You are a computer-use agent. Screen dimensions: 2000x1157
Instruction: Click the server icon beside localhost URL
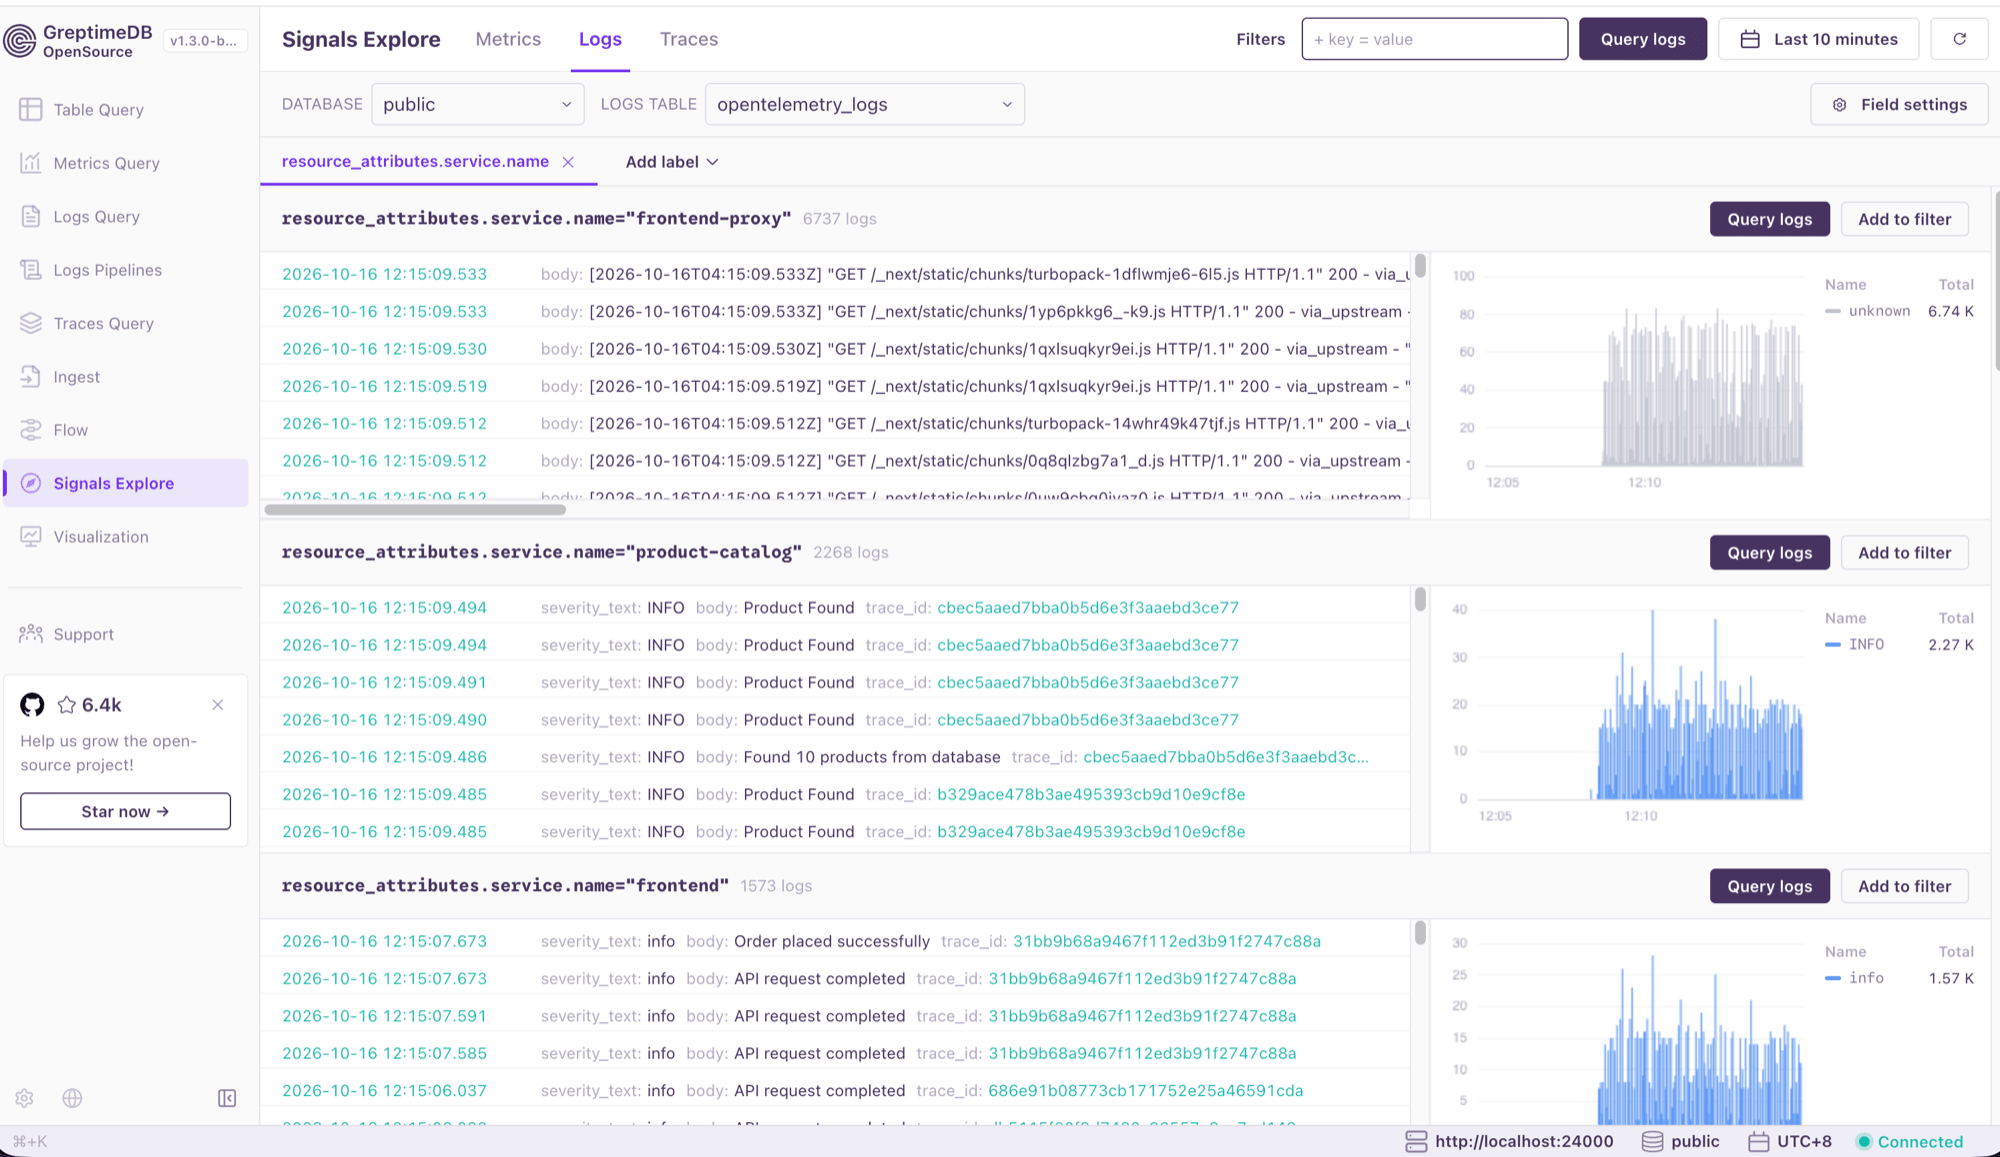[x=1416, y=1141]
